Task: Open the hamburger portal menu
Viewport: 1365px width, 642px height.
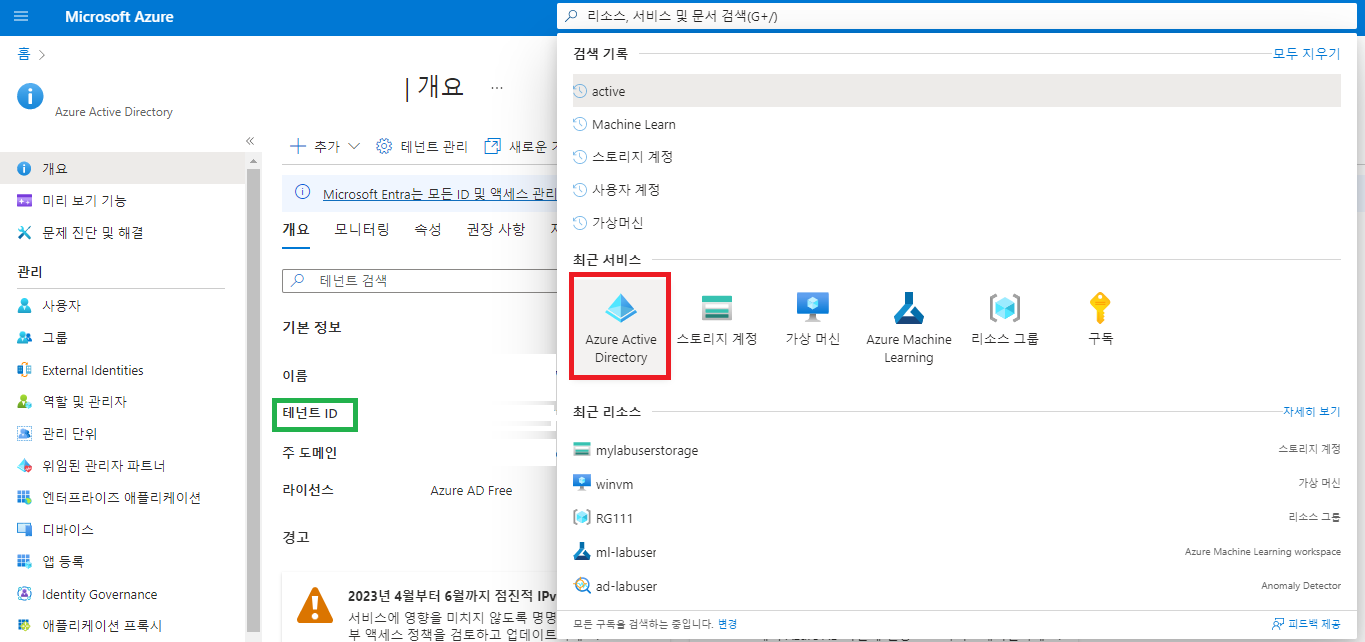Action: click(21, 17)
